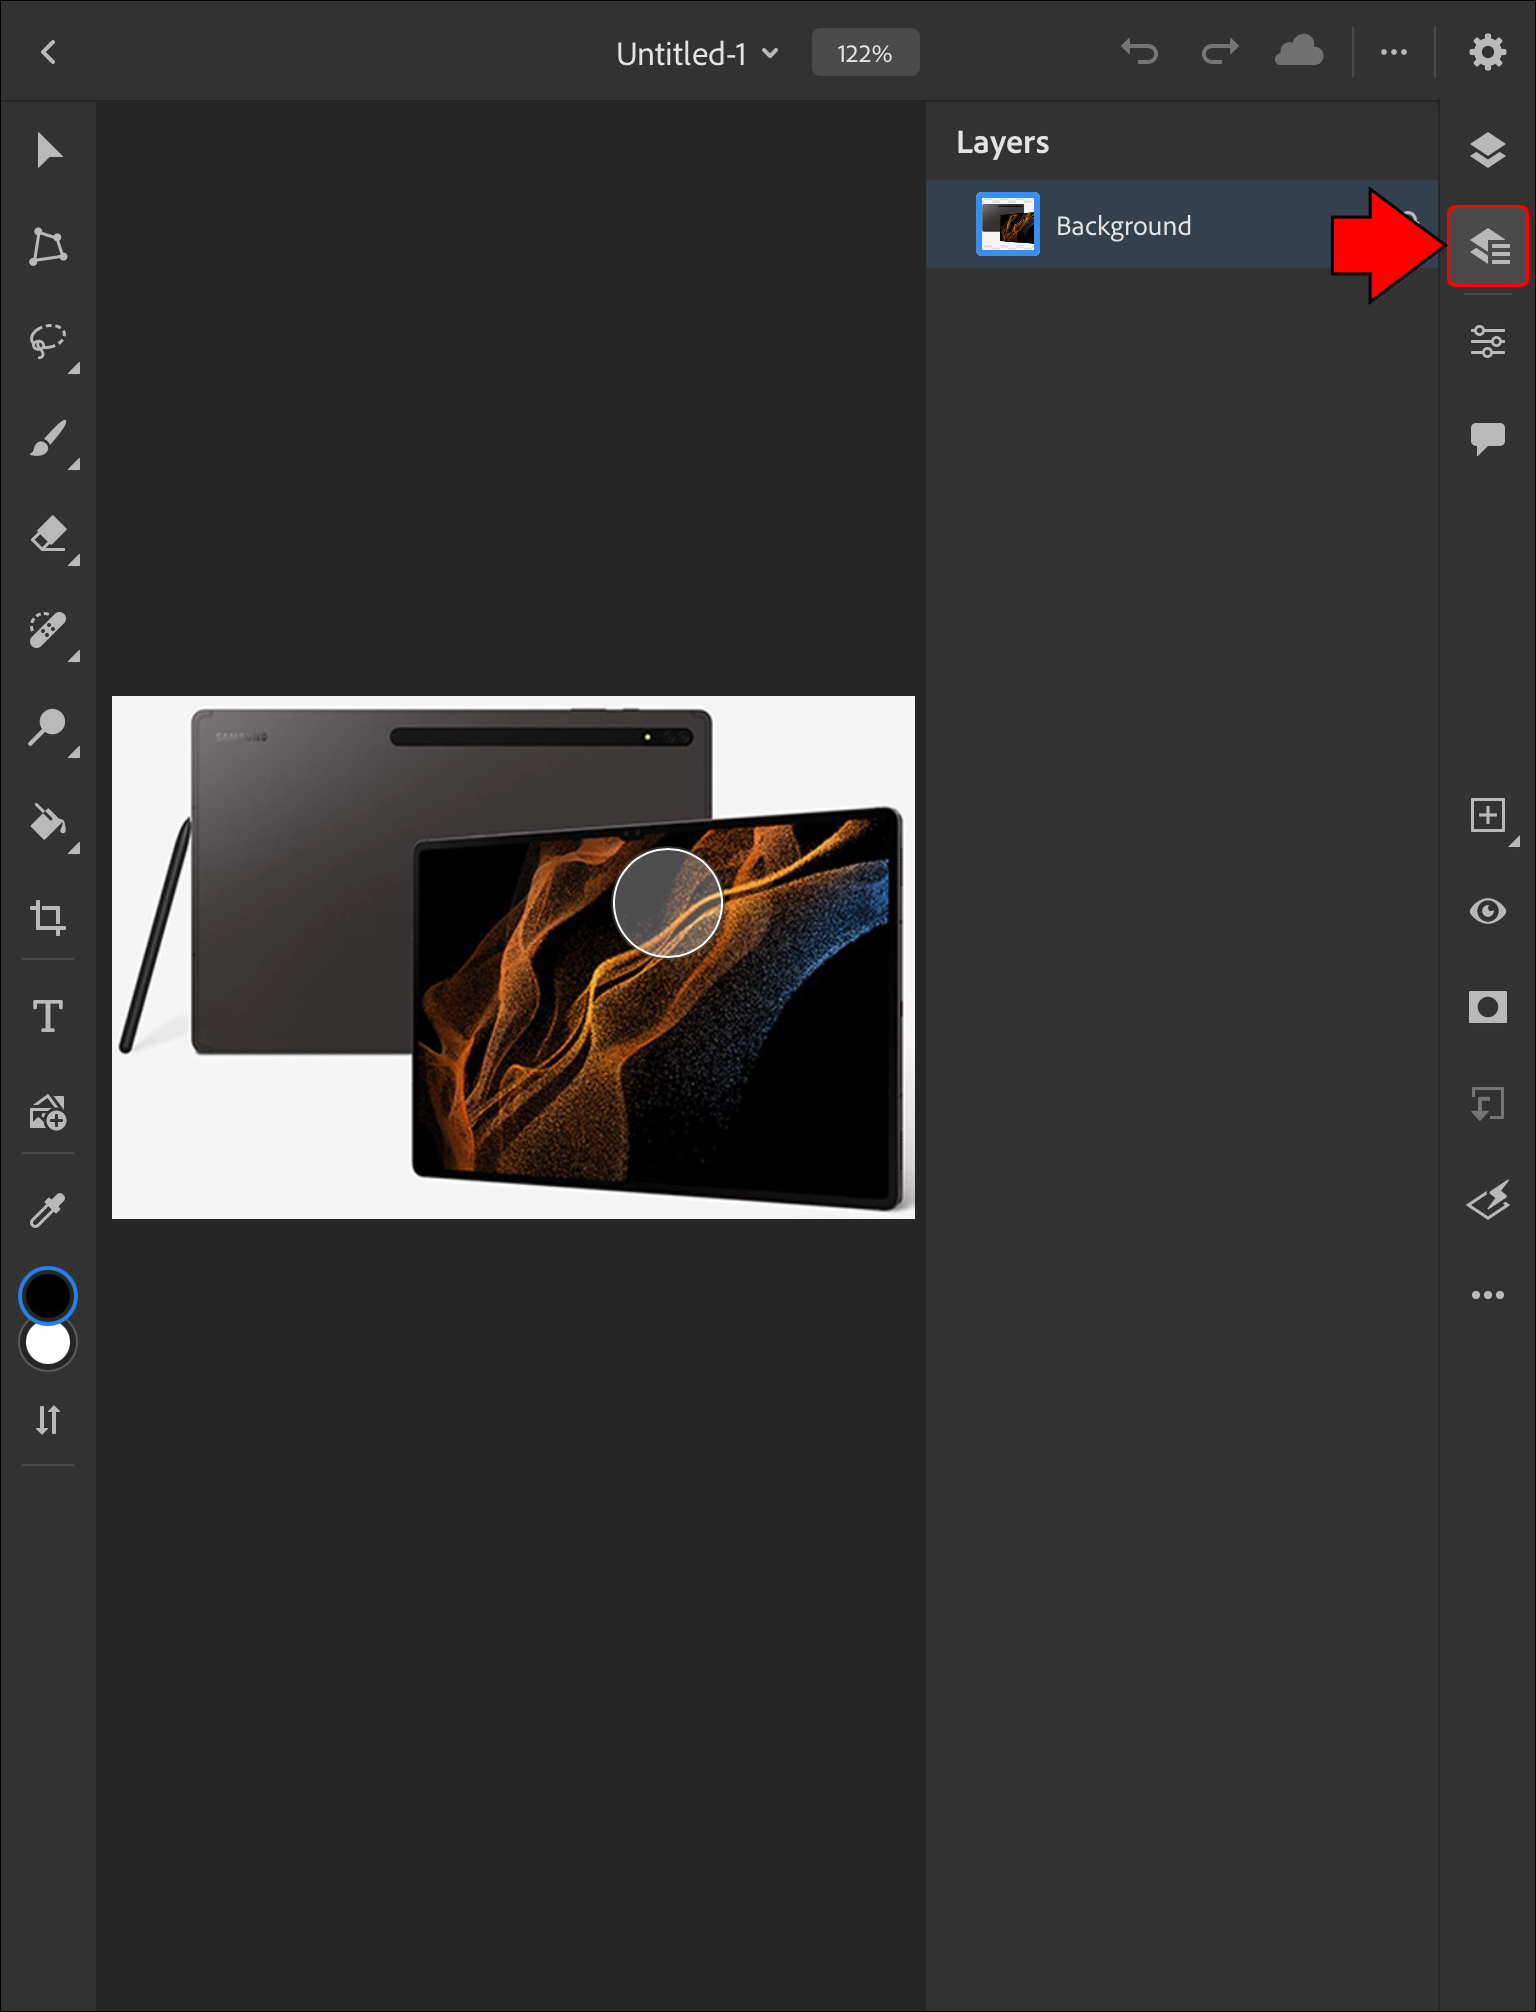
Task: Undo the last action
Action: [x=1139, y=51]
